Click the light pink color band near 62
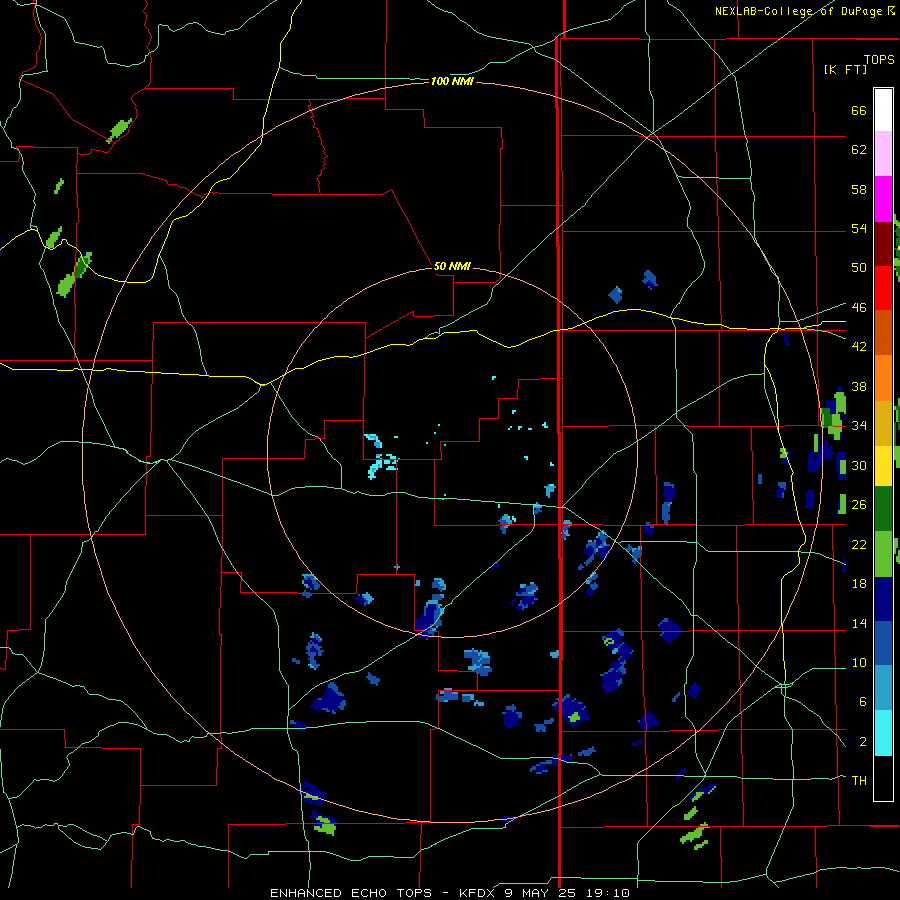This screenshot has width=900, height=900. pos(883,153)
